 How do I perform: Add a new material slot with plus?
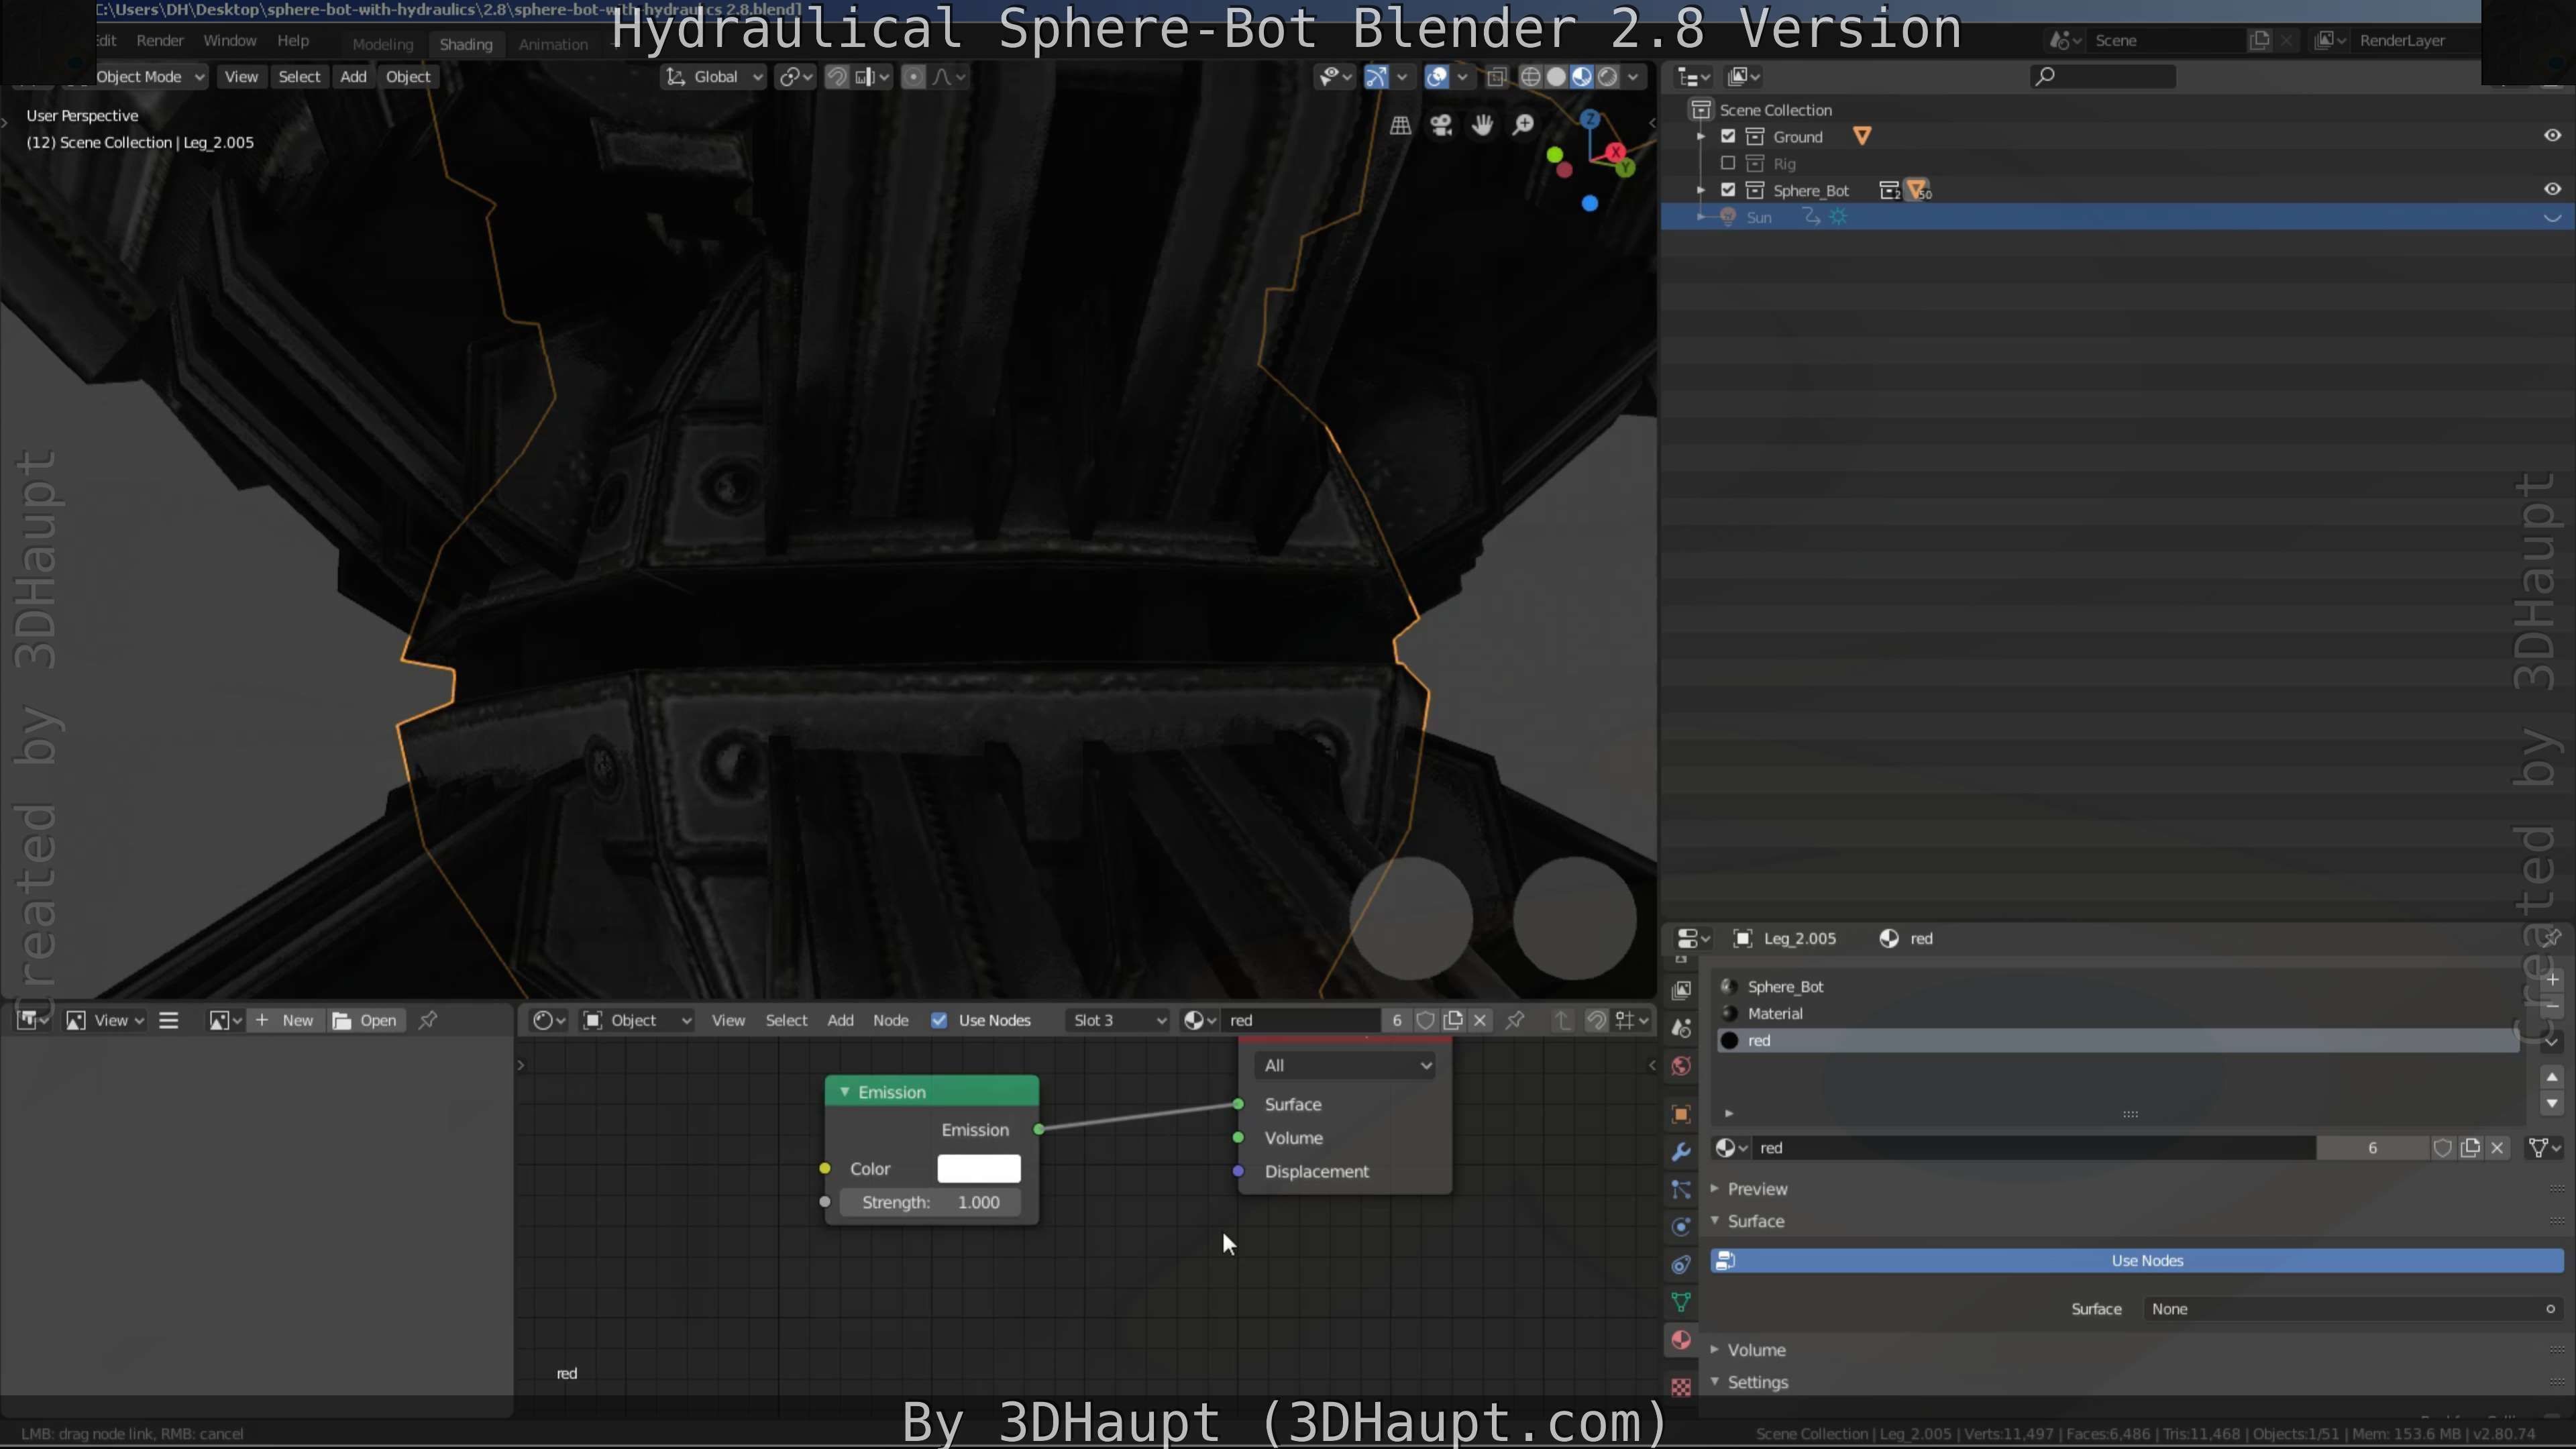coord(2552,979)
